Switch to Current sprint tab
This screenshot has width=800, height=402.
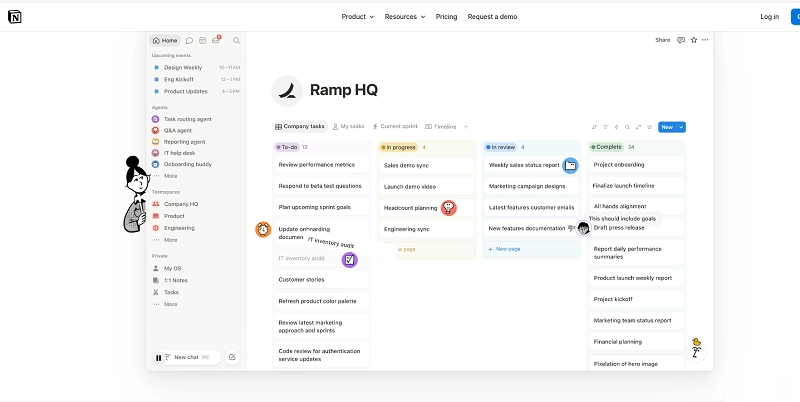coord(395,127)
